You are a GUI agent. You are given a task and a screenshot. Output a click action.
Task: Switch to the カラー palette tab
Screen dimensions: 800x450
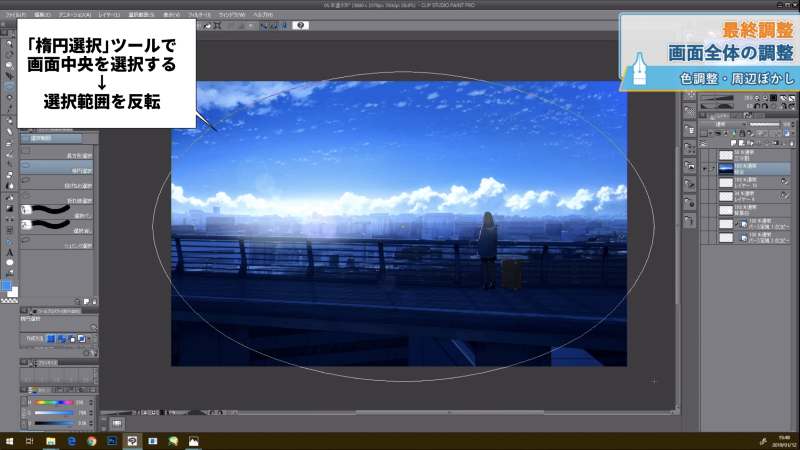(x=40, y=390)
